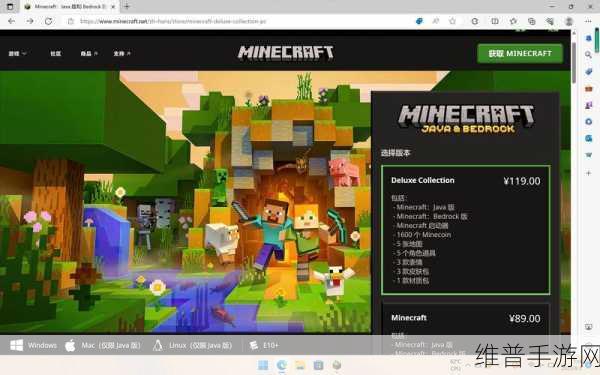Click the 'Minecraft: Bedrock 版' line in Deluxe Collection

432,216
